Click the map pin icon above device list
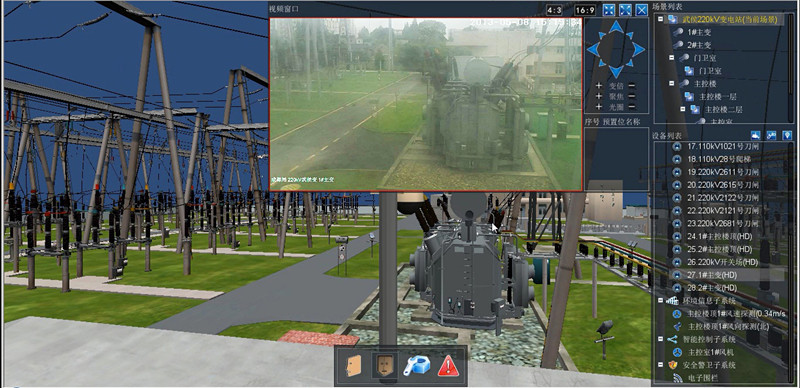The height and width of the screenshot is (388, 800). pyautogui.click(x=787, y=135)
